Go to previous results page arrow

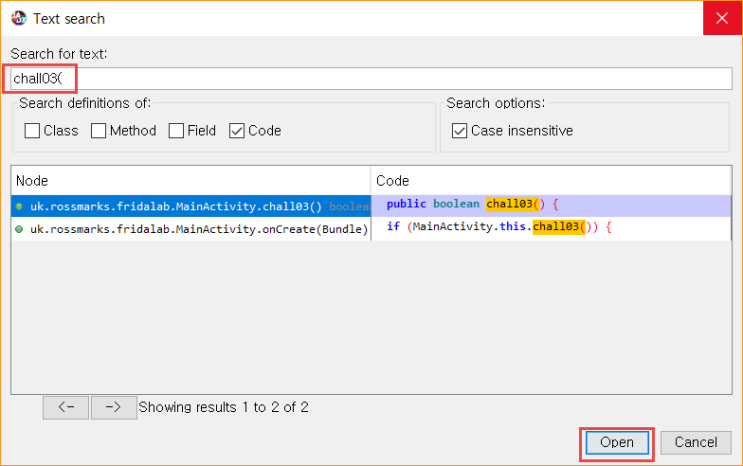coord(66,408)
